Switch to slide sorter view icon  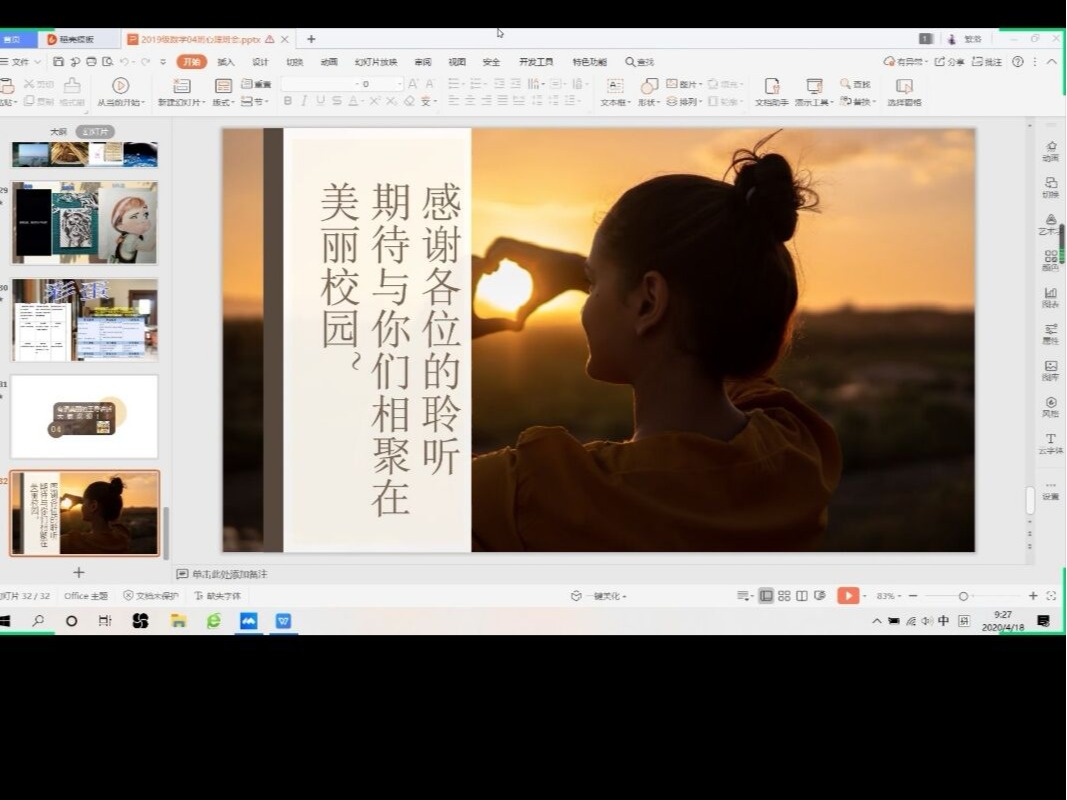coord(784,596)
